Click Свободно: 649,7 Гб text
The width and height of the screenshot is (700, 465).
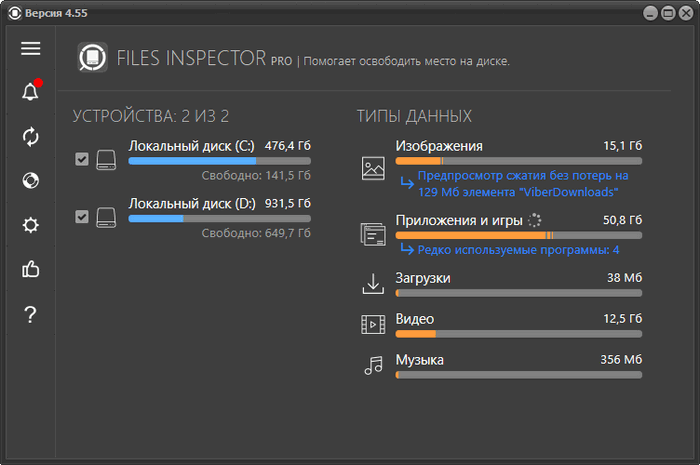click(x=256, y=233)
